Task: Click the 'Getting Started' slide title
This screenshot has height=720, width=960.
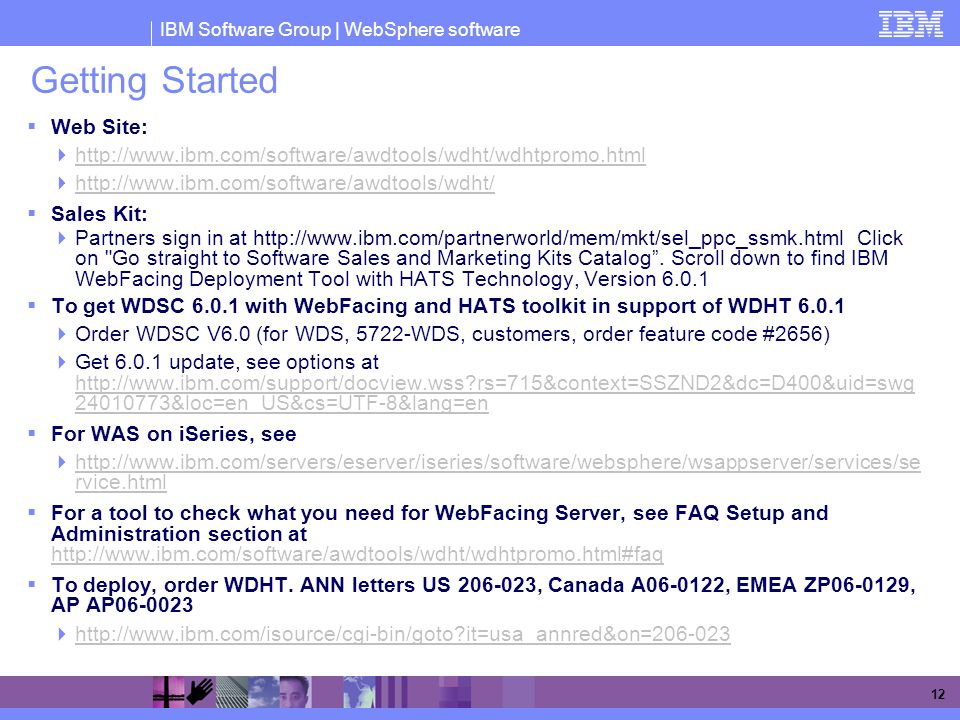Action: pyautogui.click(x=154, y=80)
